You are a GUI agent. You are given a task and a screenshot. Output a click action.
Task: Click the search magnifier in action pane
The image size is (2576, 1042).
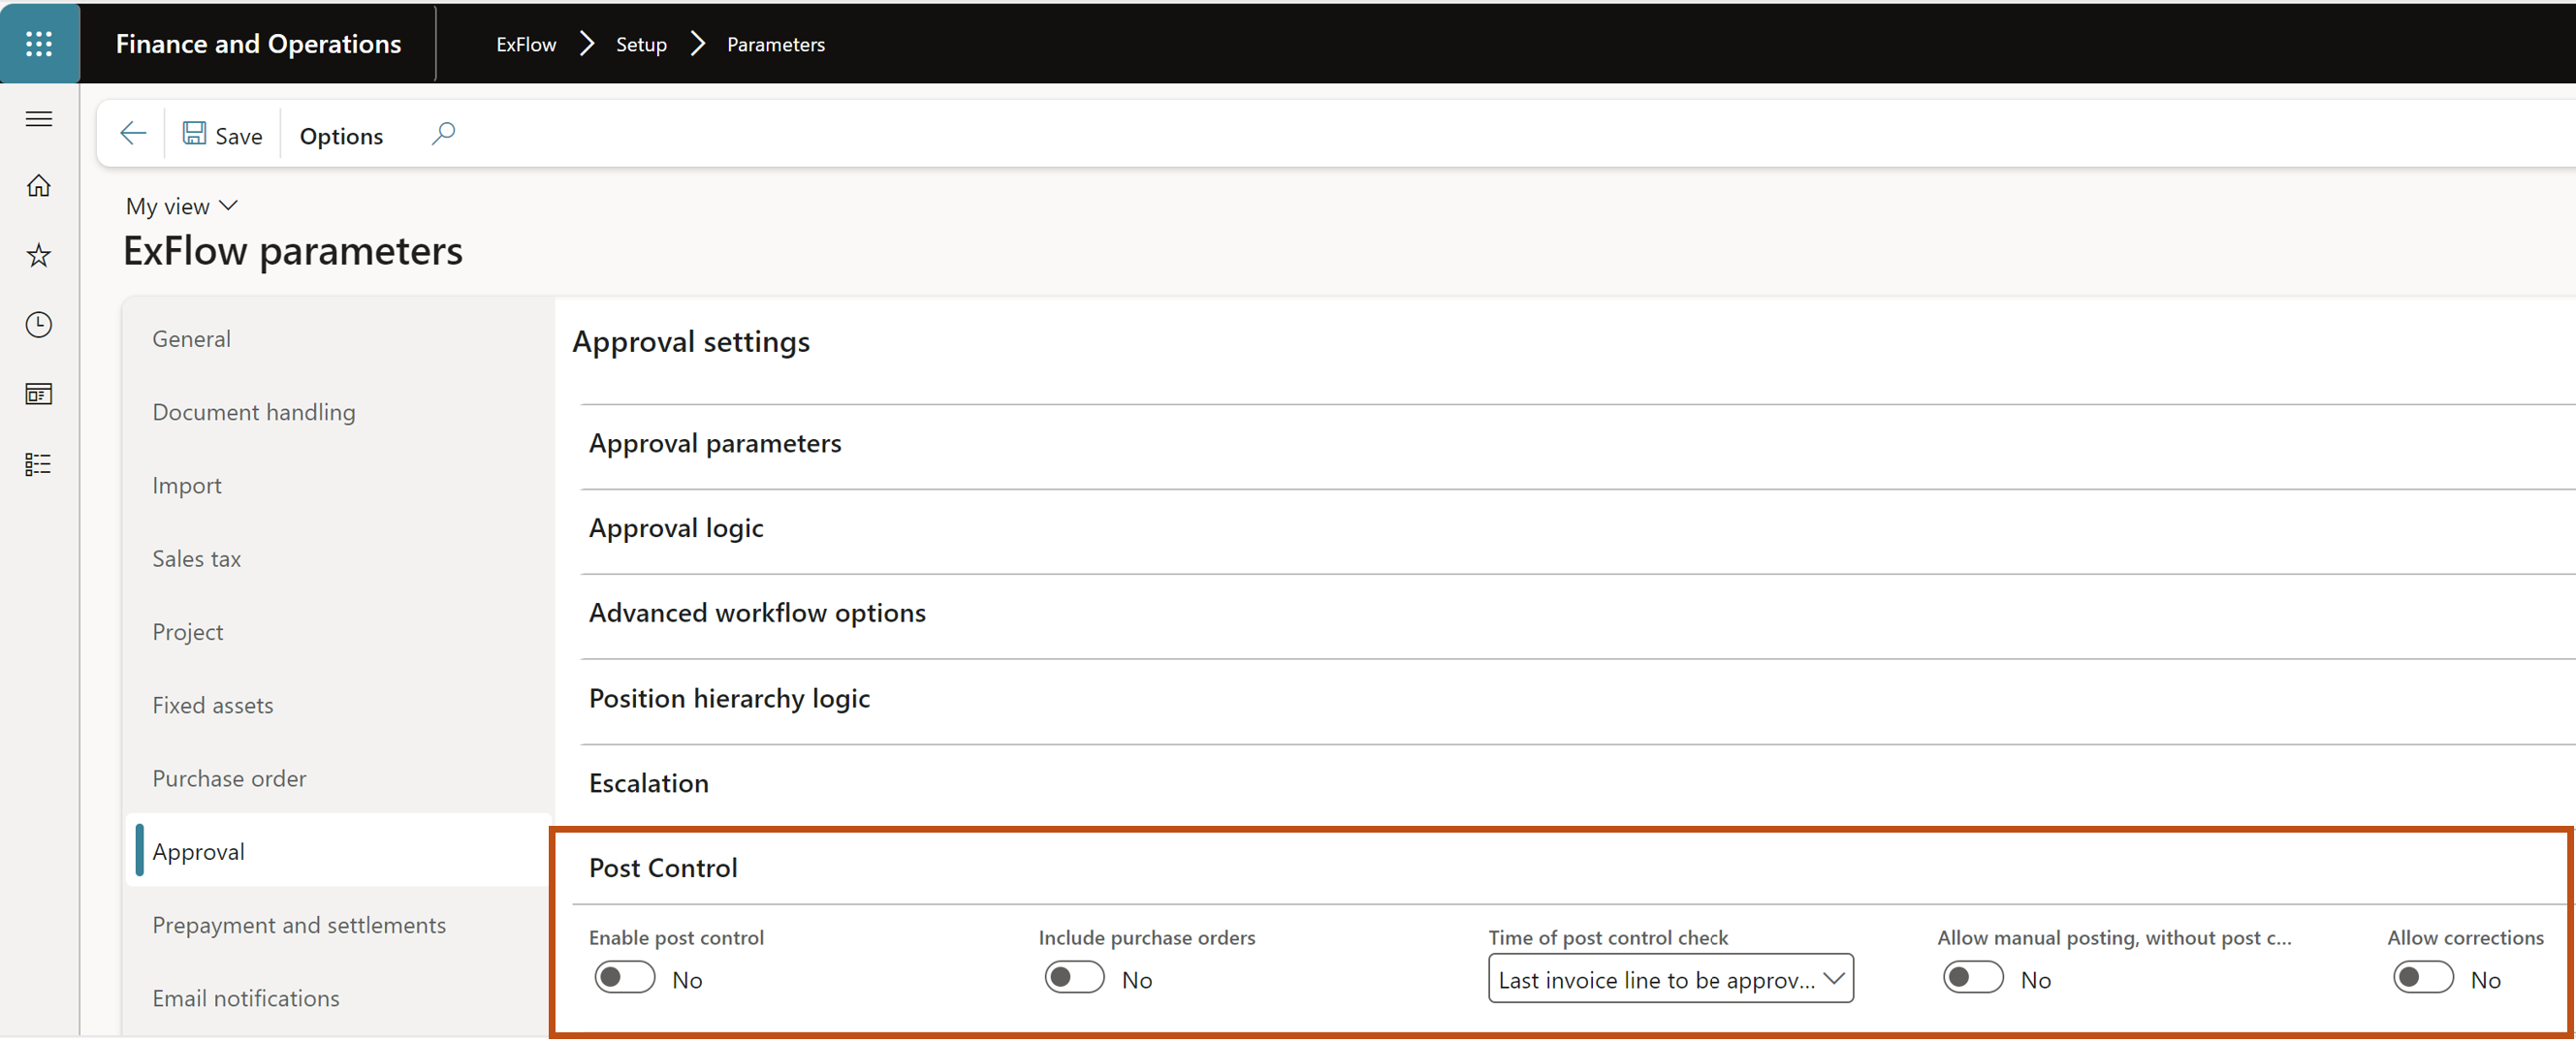(443, 134)
